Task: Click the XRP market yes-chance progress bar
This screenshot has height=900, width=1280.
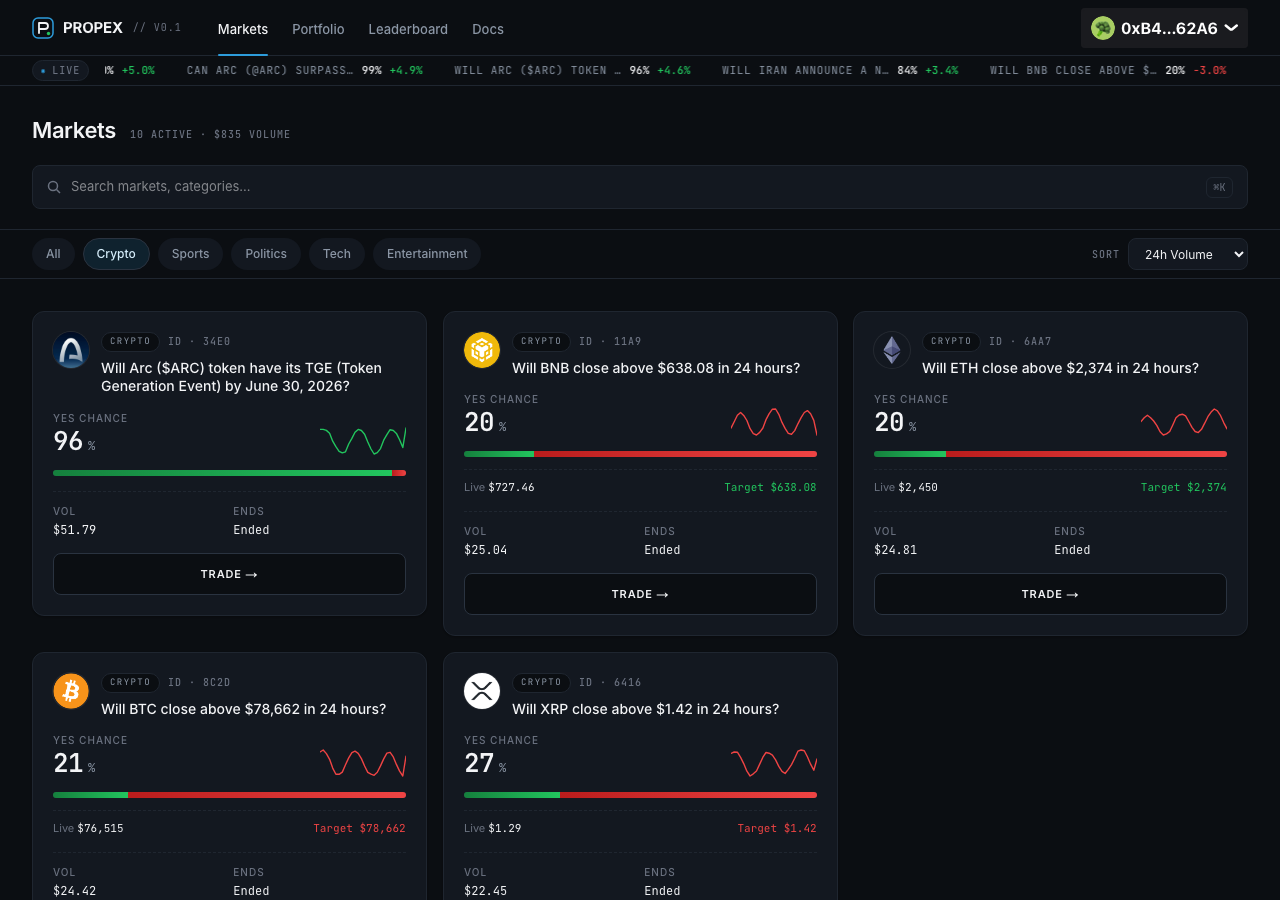Action: 640,795
